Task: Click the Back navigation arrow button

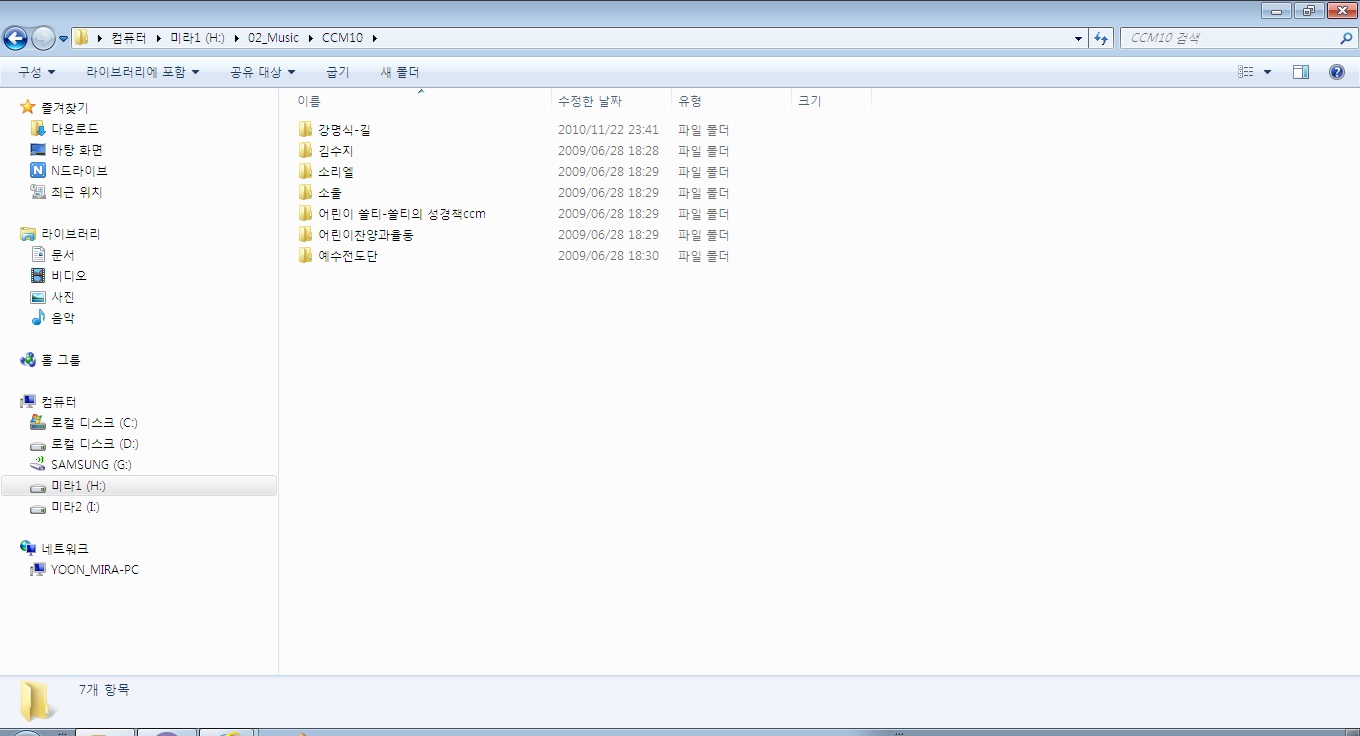Action: point(15,38)
